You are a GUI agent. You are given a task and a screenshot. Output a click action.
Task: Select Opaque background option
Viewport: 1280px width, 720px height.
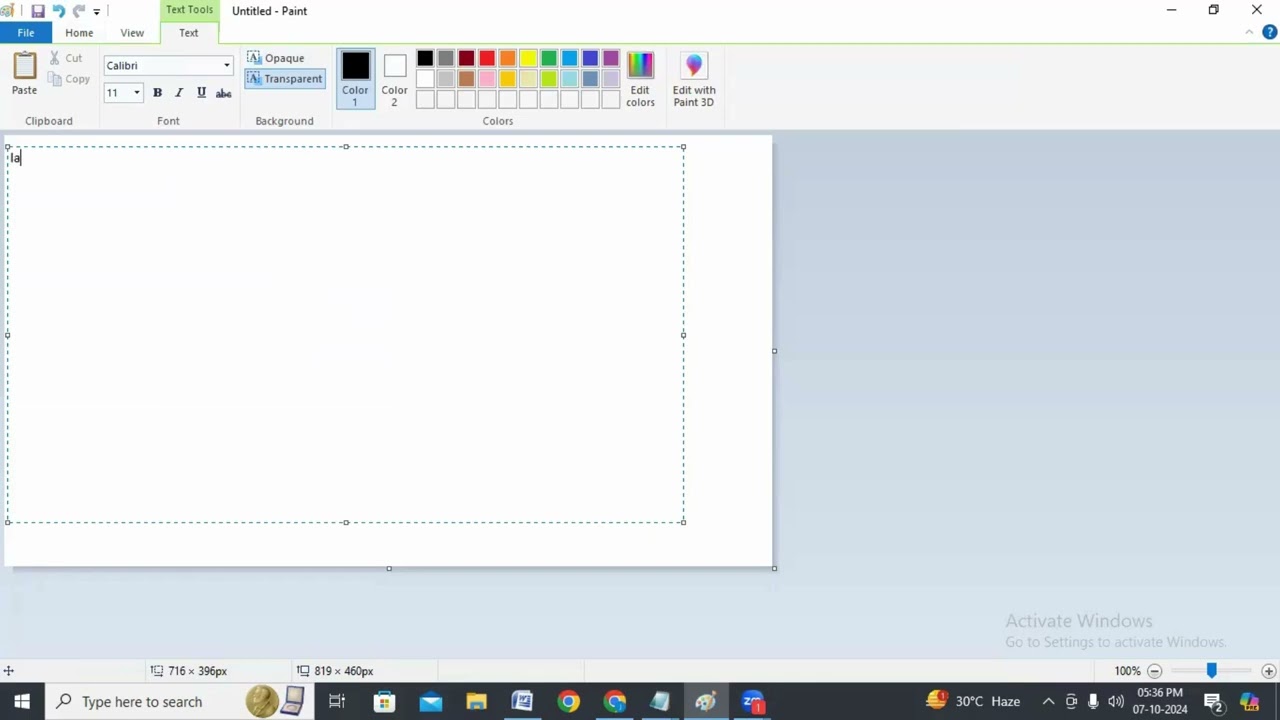tap(276, 58)
